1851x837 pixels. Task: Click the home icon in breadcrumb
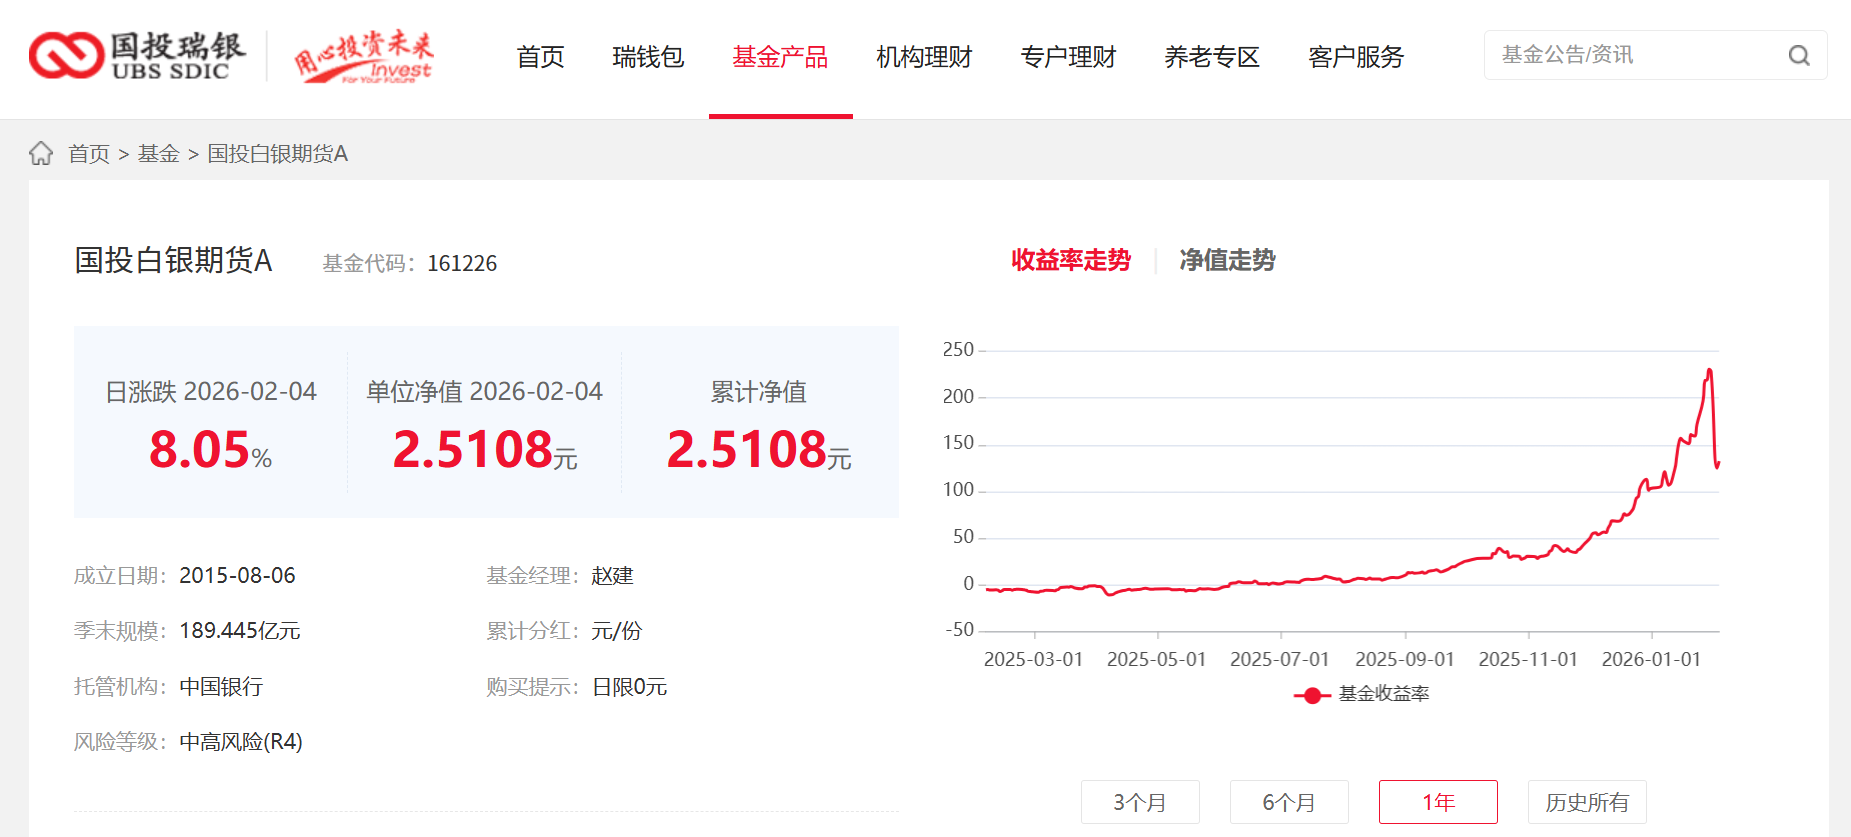tap(41, 153)
